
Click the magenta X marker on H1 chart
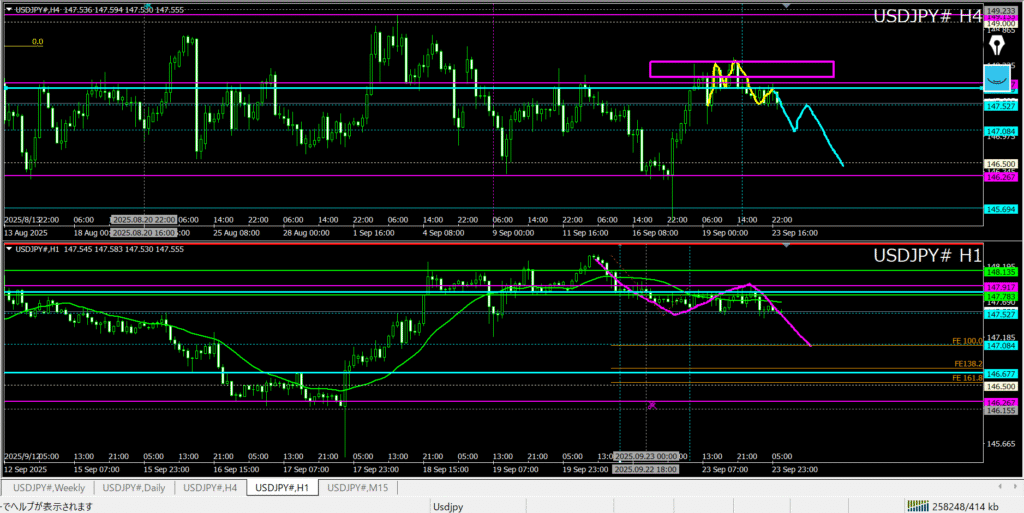(652, 405)
